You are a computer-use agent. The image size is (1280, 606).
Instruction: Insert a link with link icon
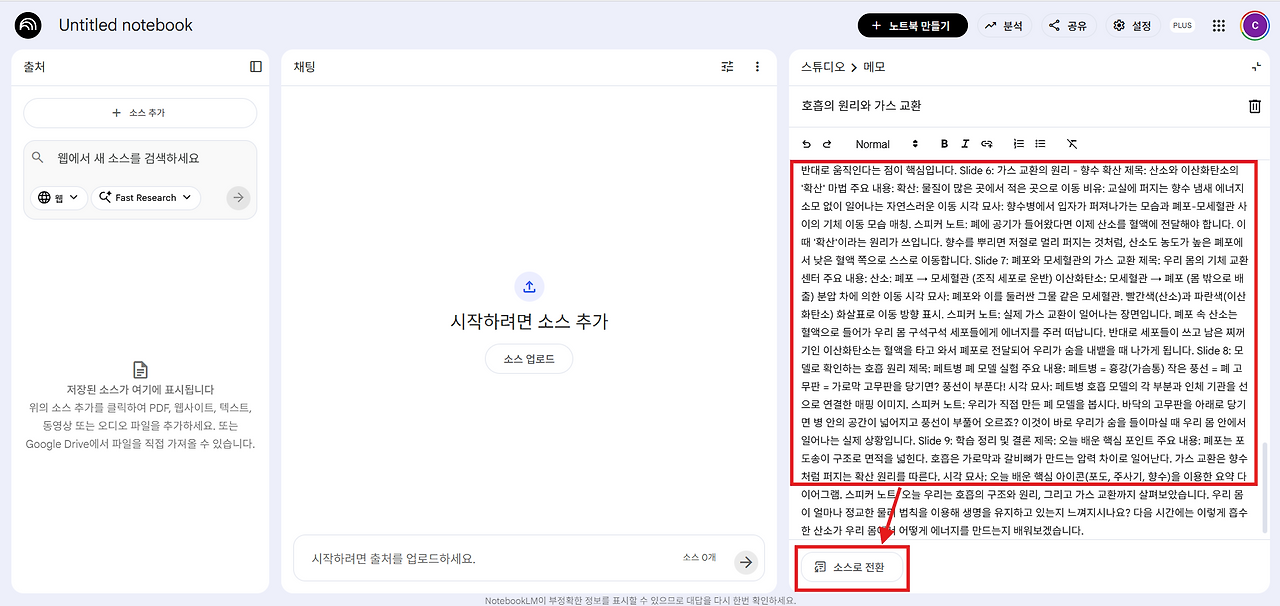(x=987, y=144)
